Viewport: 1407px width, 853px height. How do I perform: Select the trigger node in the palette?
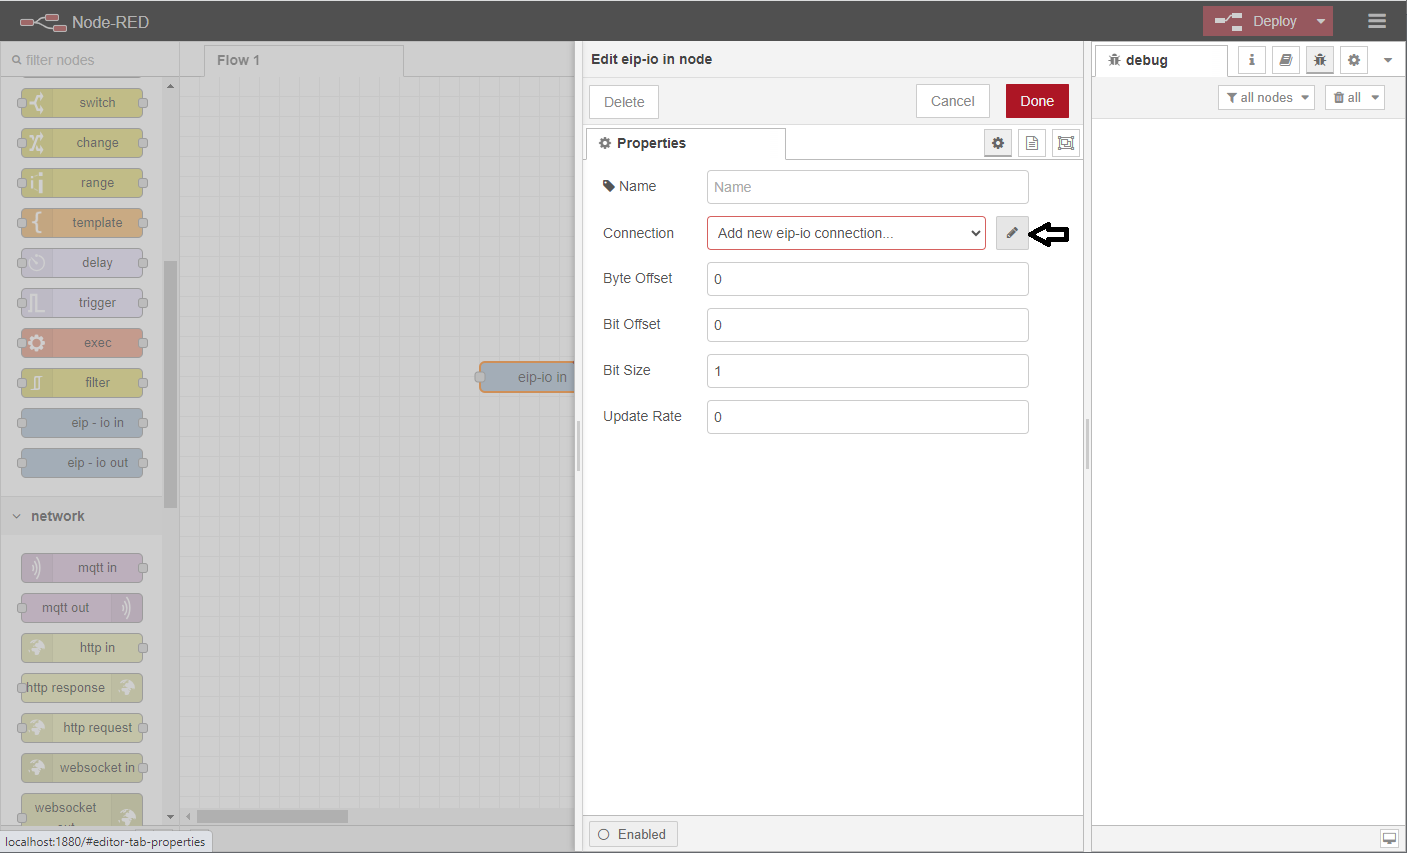[x=82, y=303]
